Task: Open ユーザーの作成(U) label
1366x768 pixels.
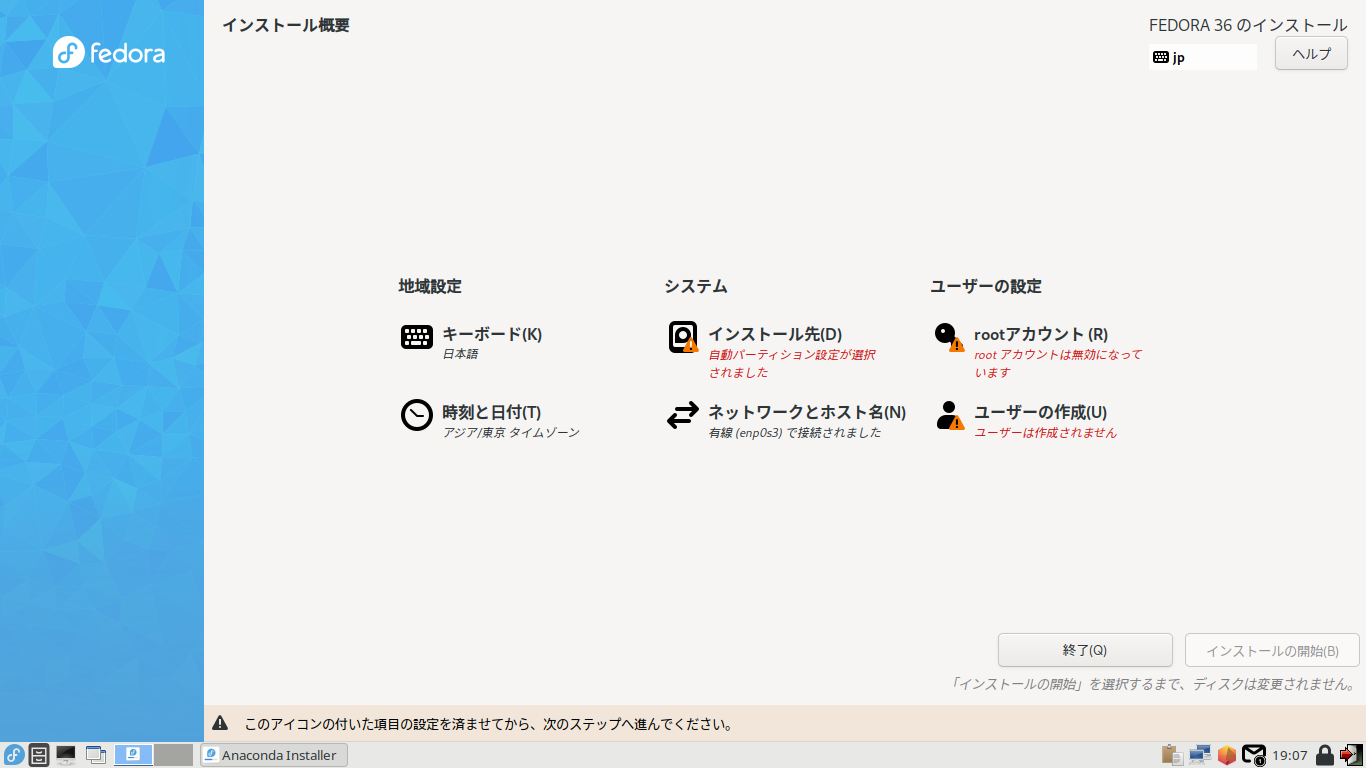Action: click(1040, 412)
